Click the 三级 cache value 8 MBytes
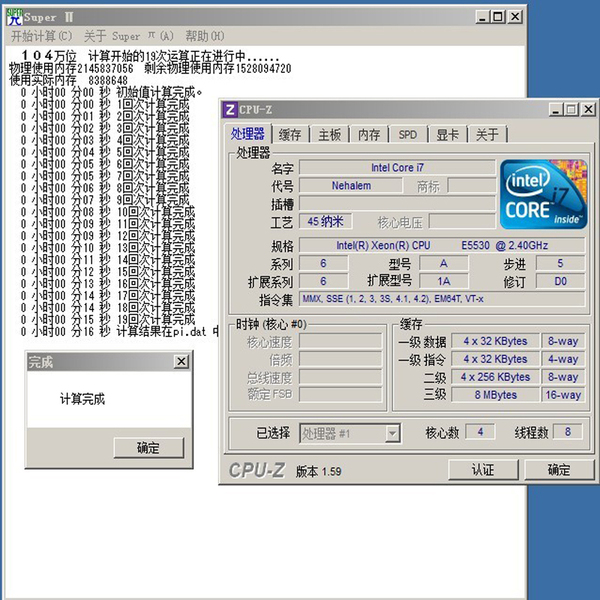The height and width of the screenshot is (600, 600). [x=496, y=395]
